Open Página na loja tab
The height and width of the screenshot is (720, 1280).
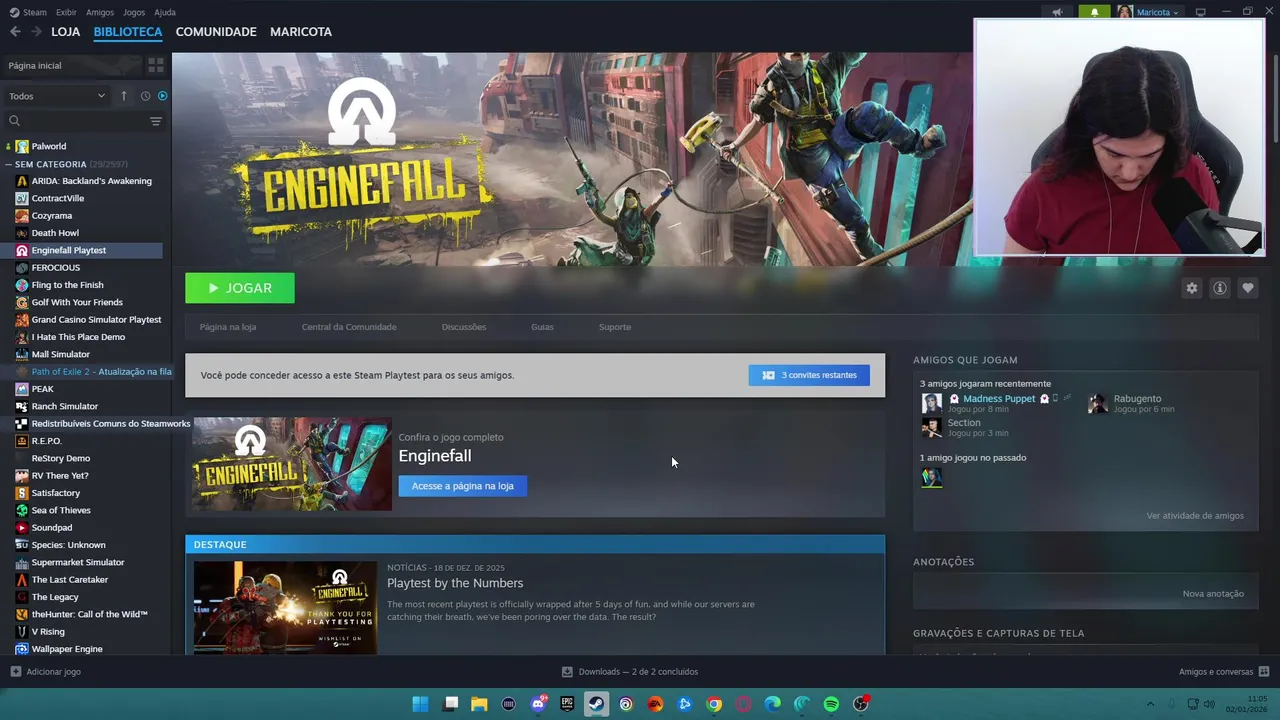[228, 327]
